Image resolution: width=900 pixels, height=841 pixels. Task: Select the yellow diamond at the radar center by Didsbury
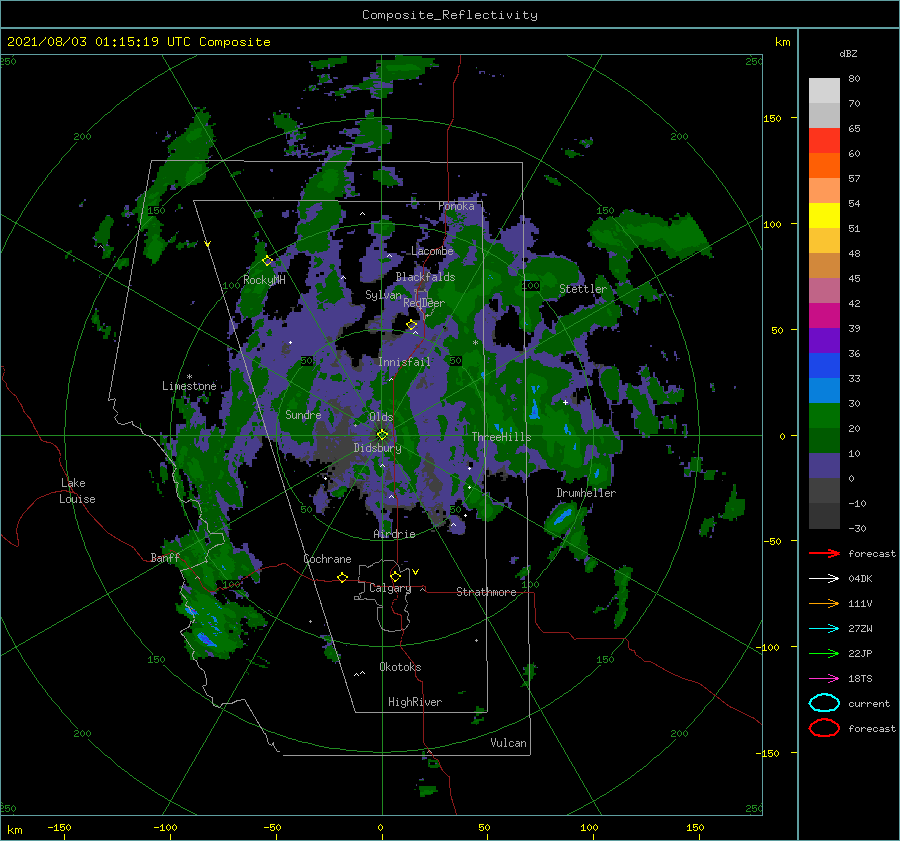[x=382, y=435]
